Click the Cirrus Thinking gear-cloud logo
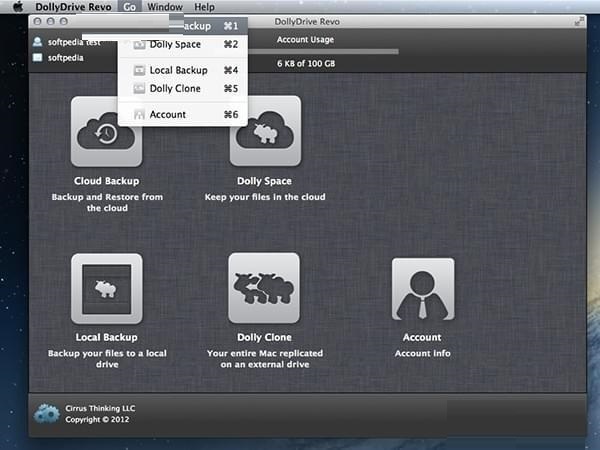 [47, 413]
